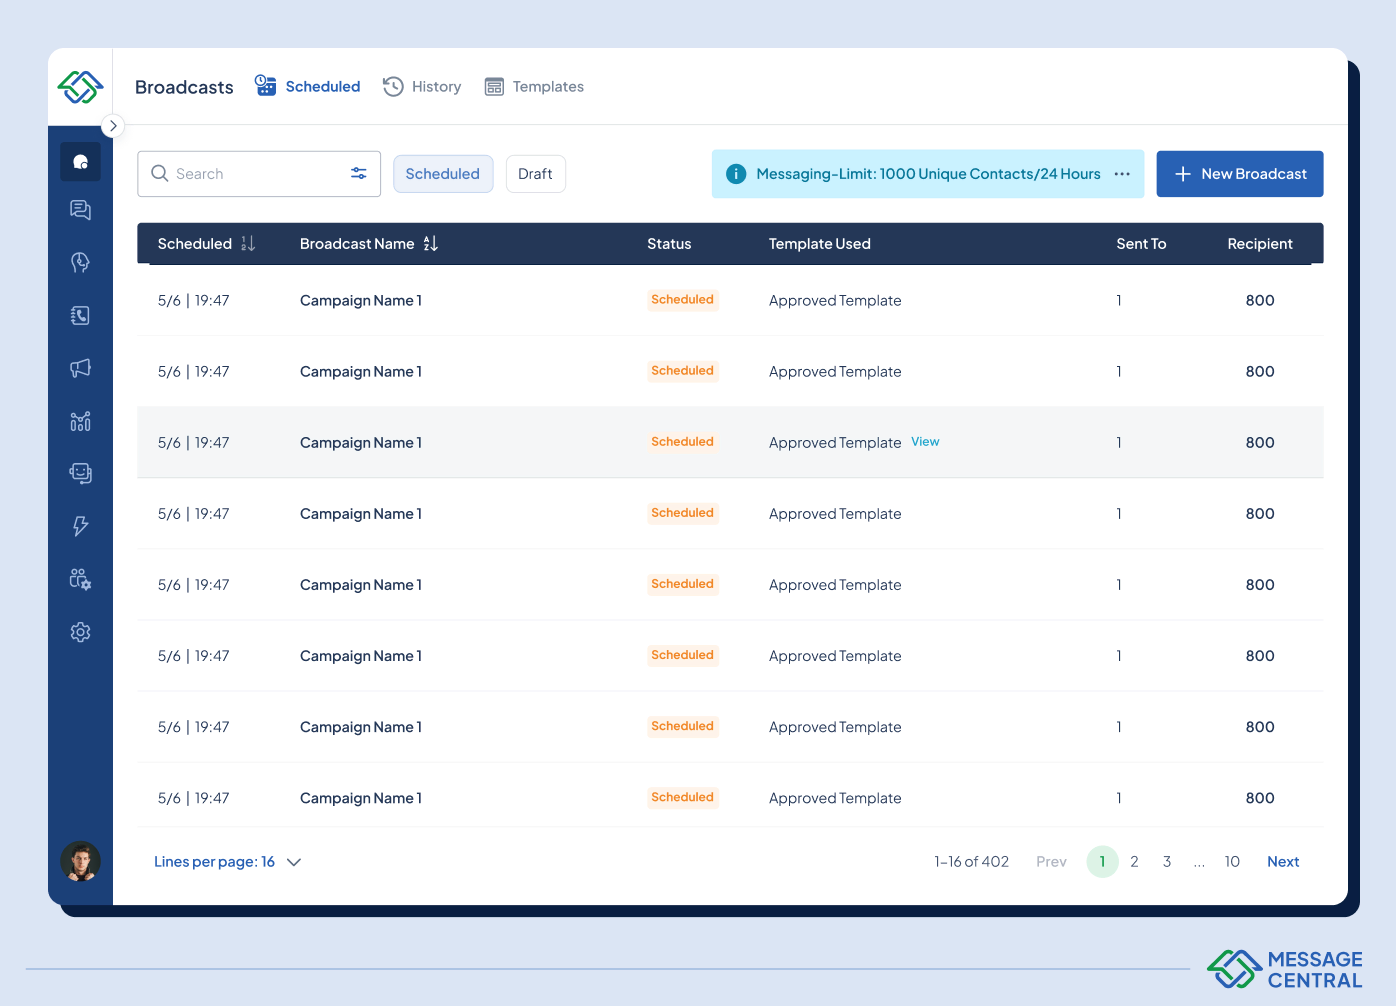The width and height of the screenshot is (1396, 1006).
Task: Switch to the Templates tab
Action: [534, 87]
